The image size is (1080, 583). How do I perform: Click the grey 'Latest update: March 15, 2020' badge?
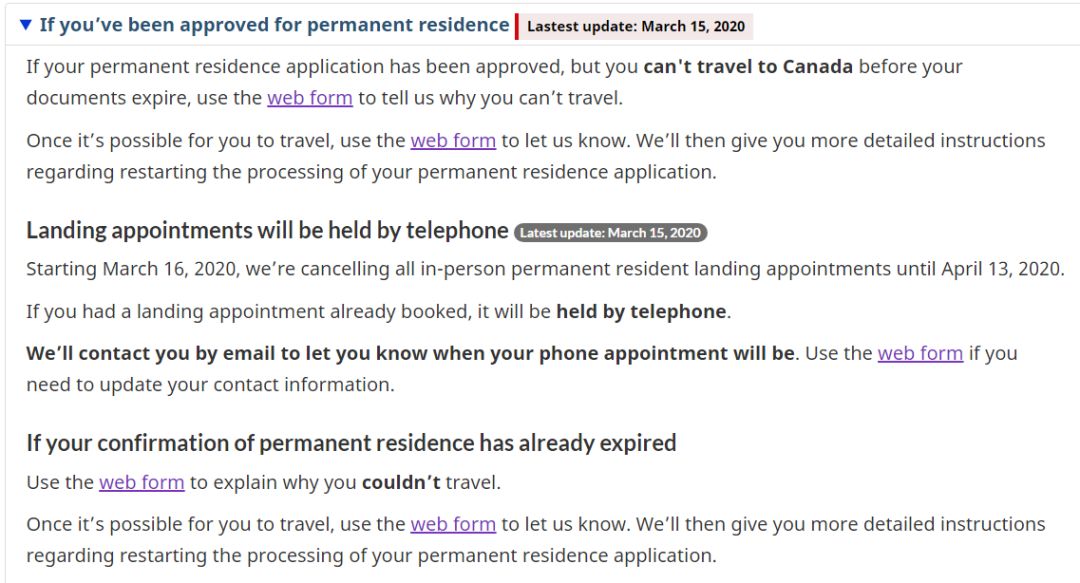point(610,233)
